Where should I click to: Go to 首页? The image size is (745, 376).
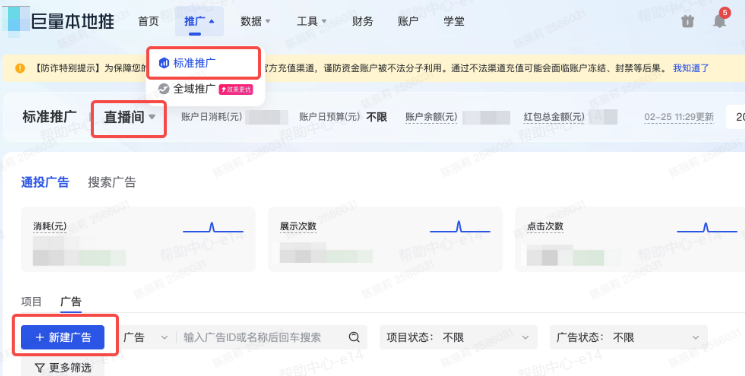coord(148,21)
